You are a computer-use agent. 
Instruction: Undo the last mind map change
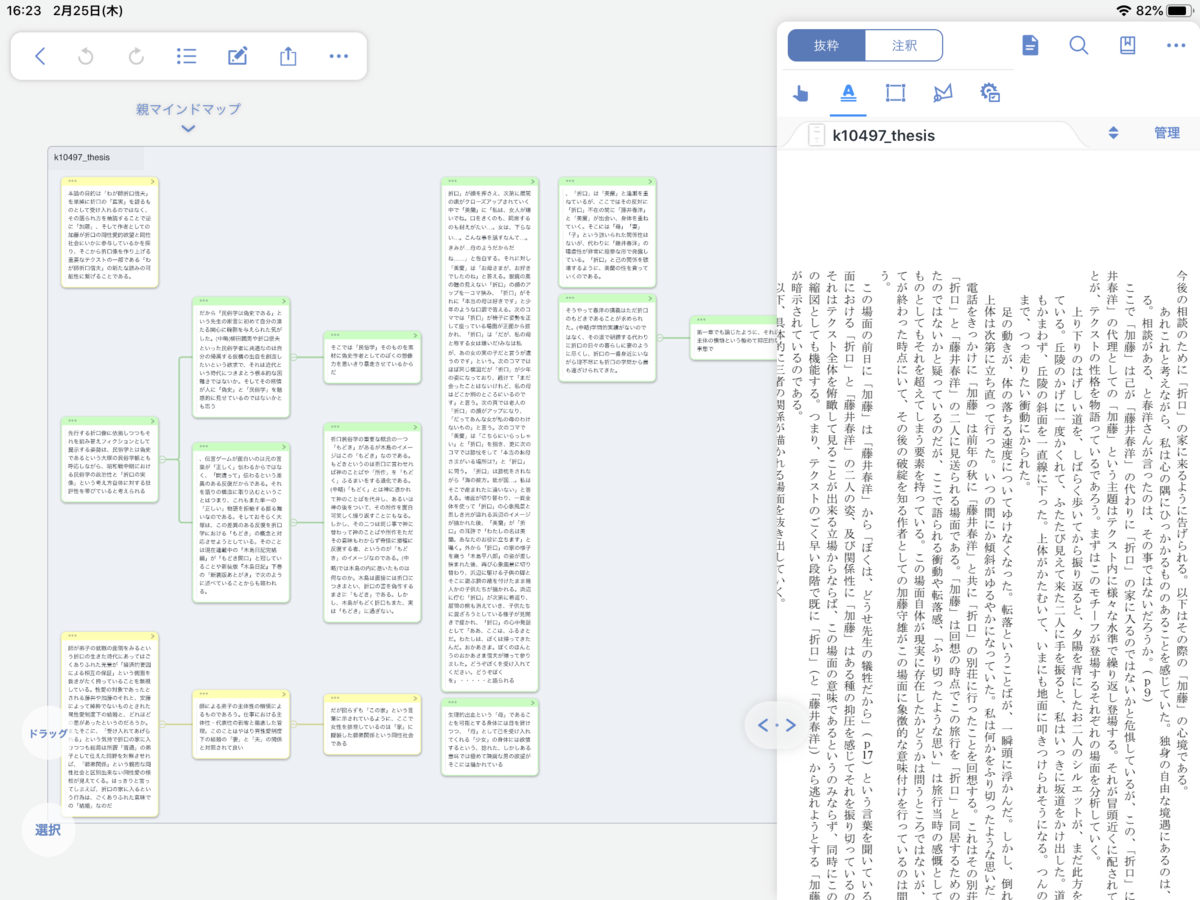pos(86,56)
